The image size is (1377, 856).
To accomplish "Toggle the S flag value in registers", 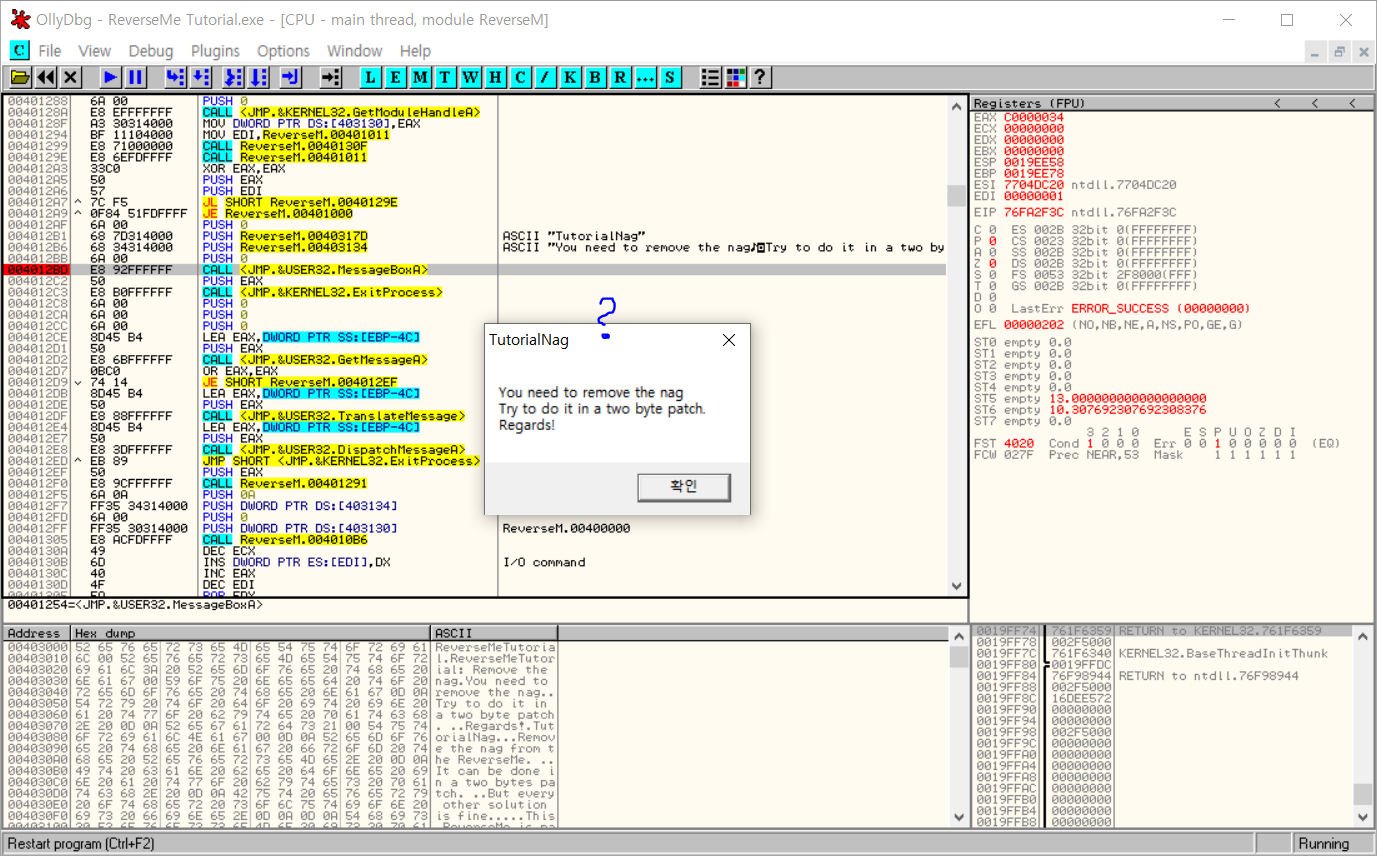I will coord(991,275).
